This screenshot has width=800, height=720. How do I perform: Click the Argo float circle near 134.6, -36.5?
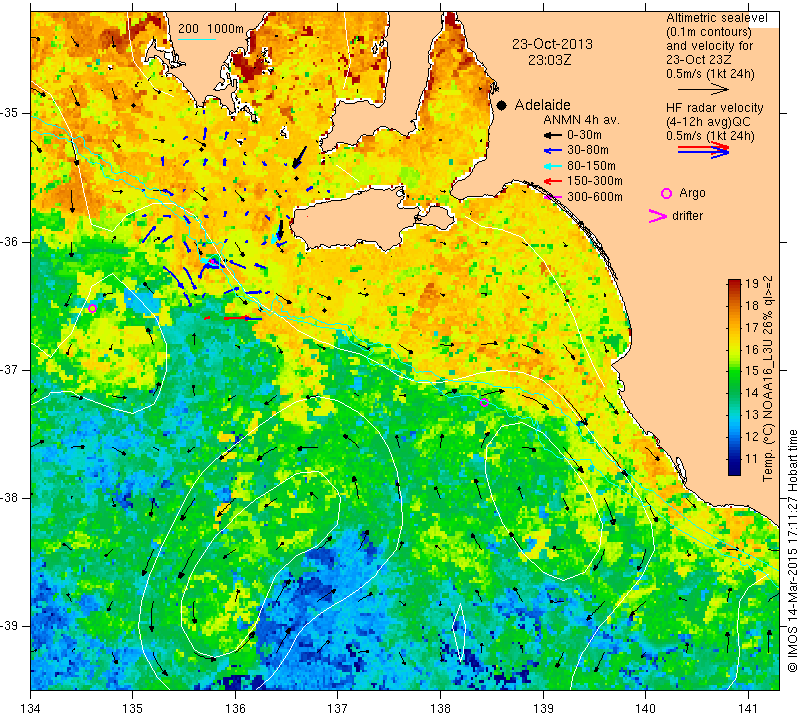pos(92,308)
